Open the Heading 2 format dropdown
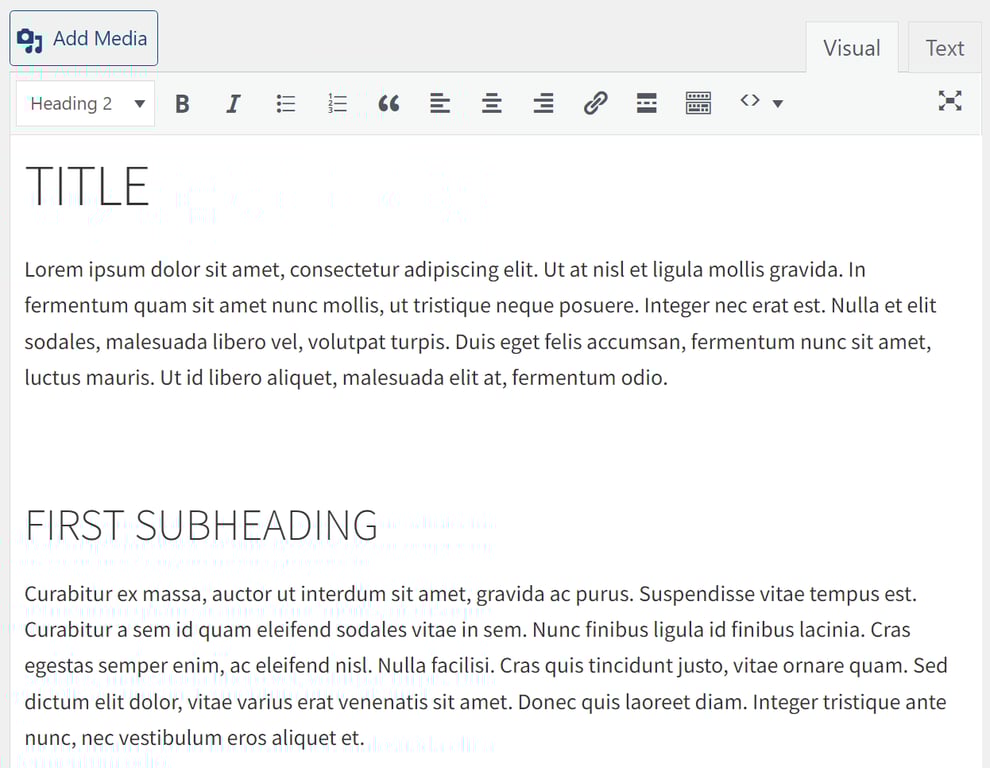This screenshot has width=990, height=768. (x=85, y=102)
